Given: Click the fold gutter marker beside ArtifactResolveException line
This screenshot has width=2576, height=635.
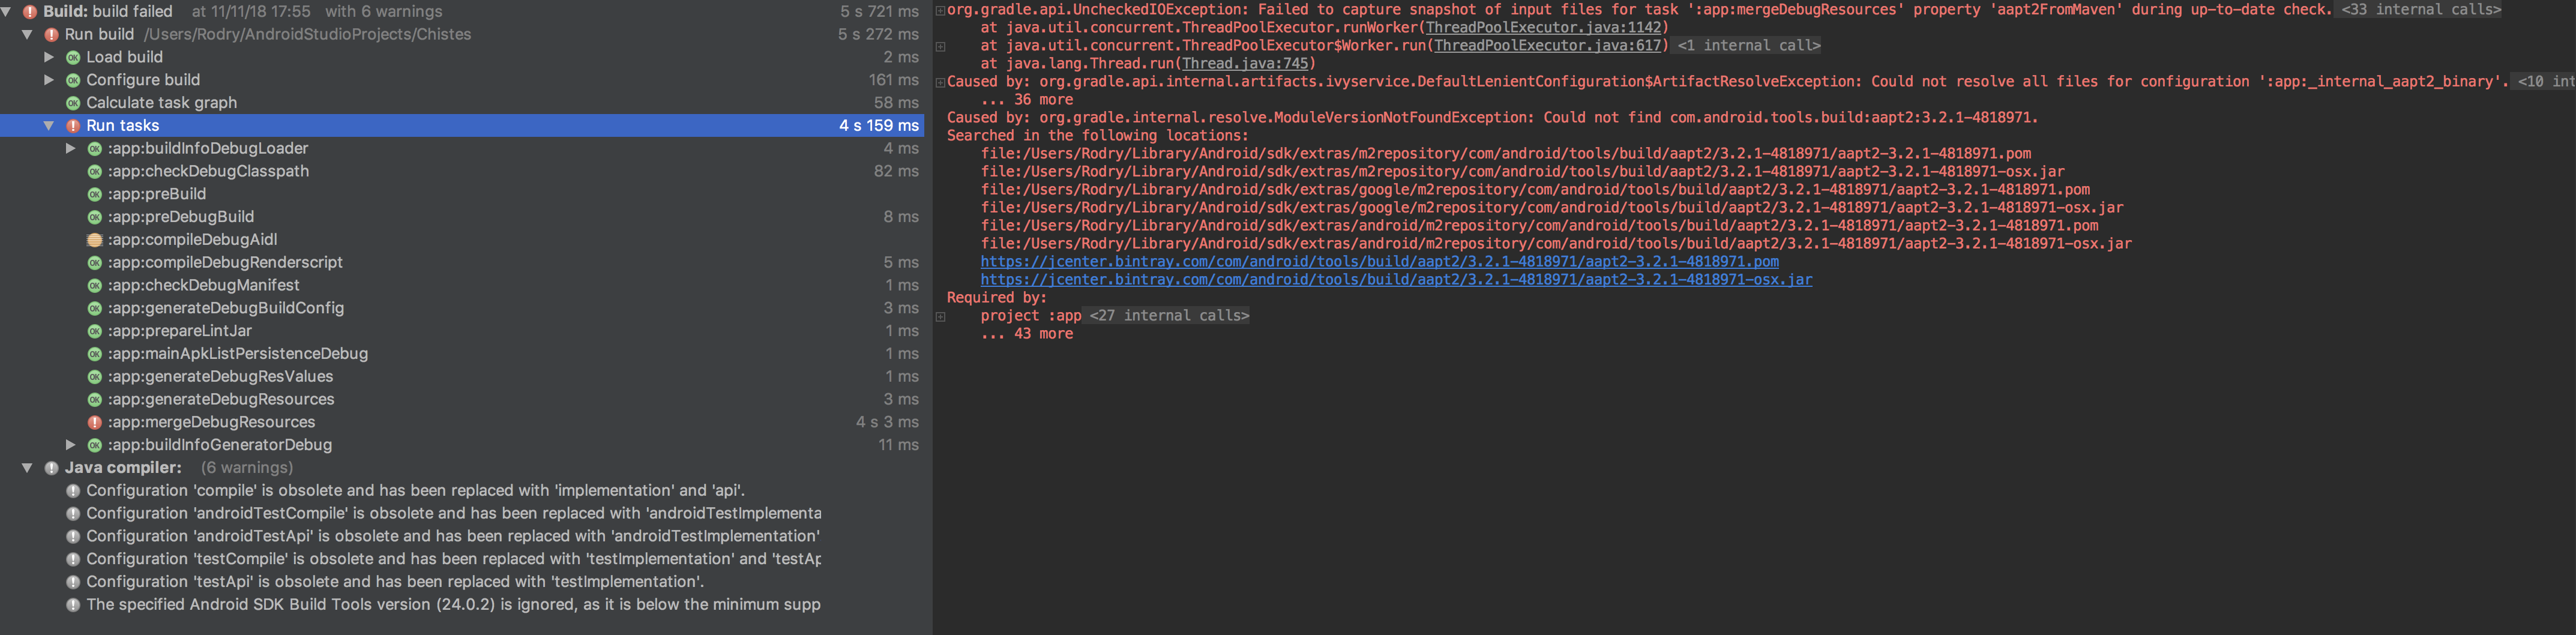Looking at the screenshot, I should tap(940, 83).
